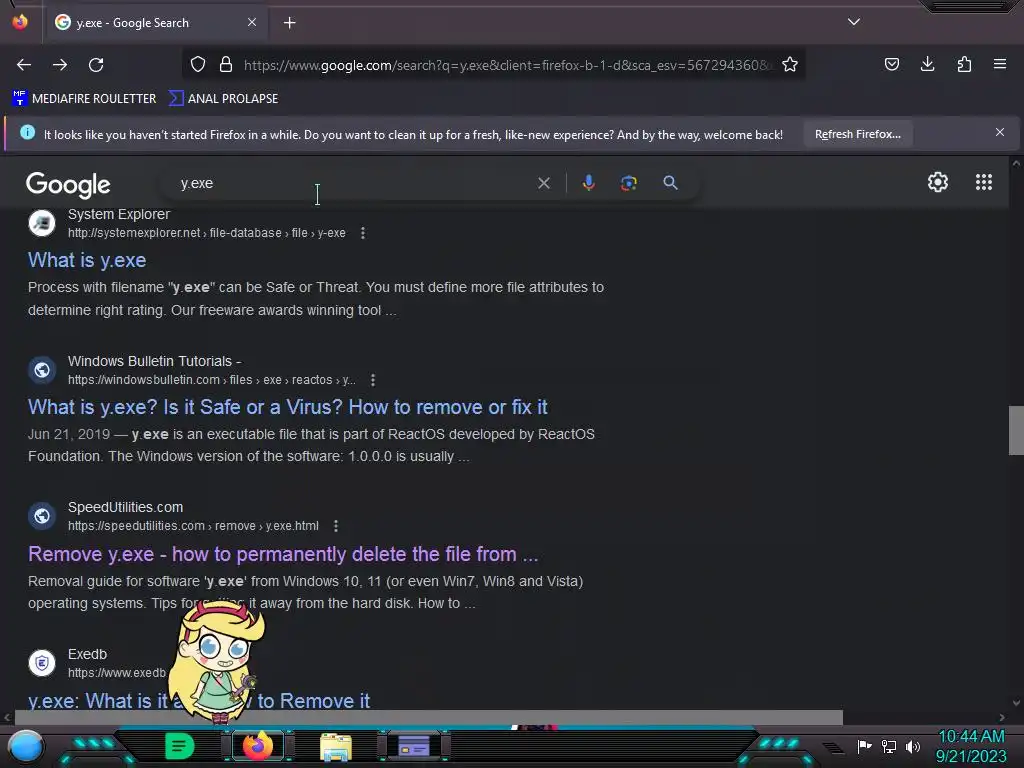Open the Remove y.exe permanently delete result
This screenshot has width=1024, height=768.
(x=283, y=554)
